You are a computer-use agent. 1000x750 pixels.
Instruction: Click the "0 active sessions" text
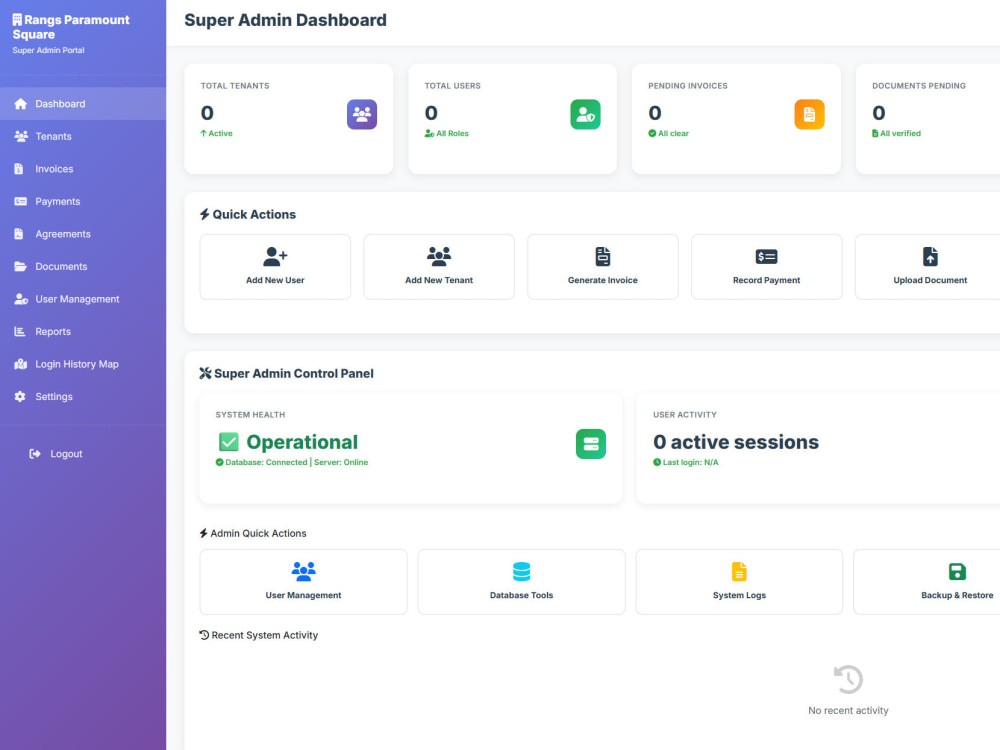(735, 442)
